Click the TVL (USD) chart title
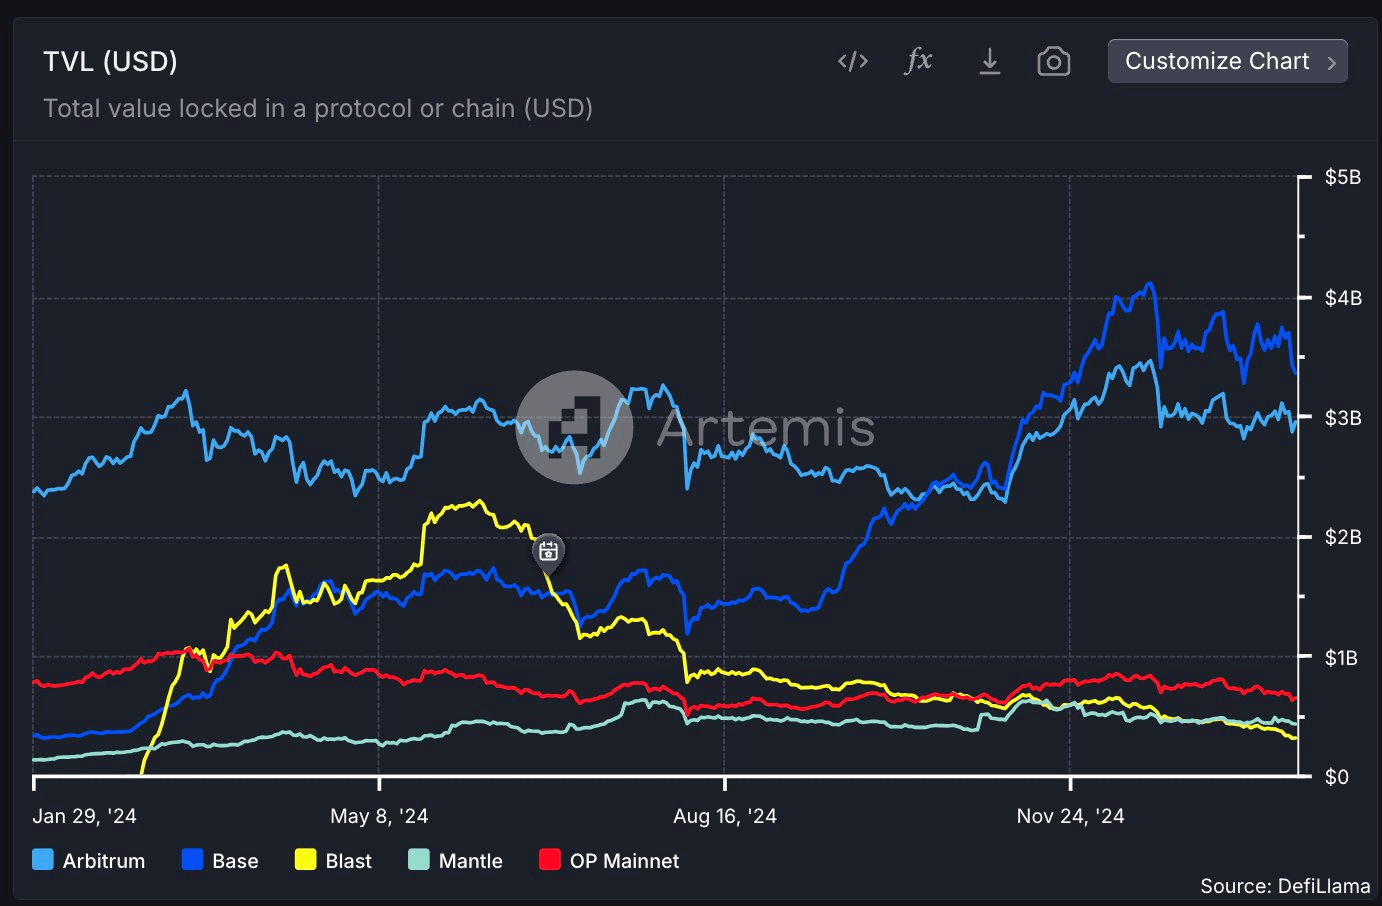This screenshot has height=906, width=1382. coord(110,62)
